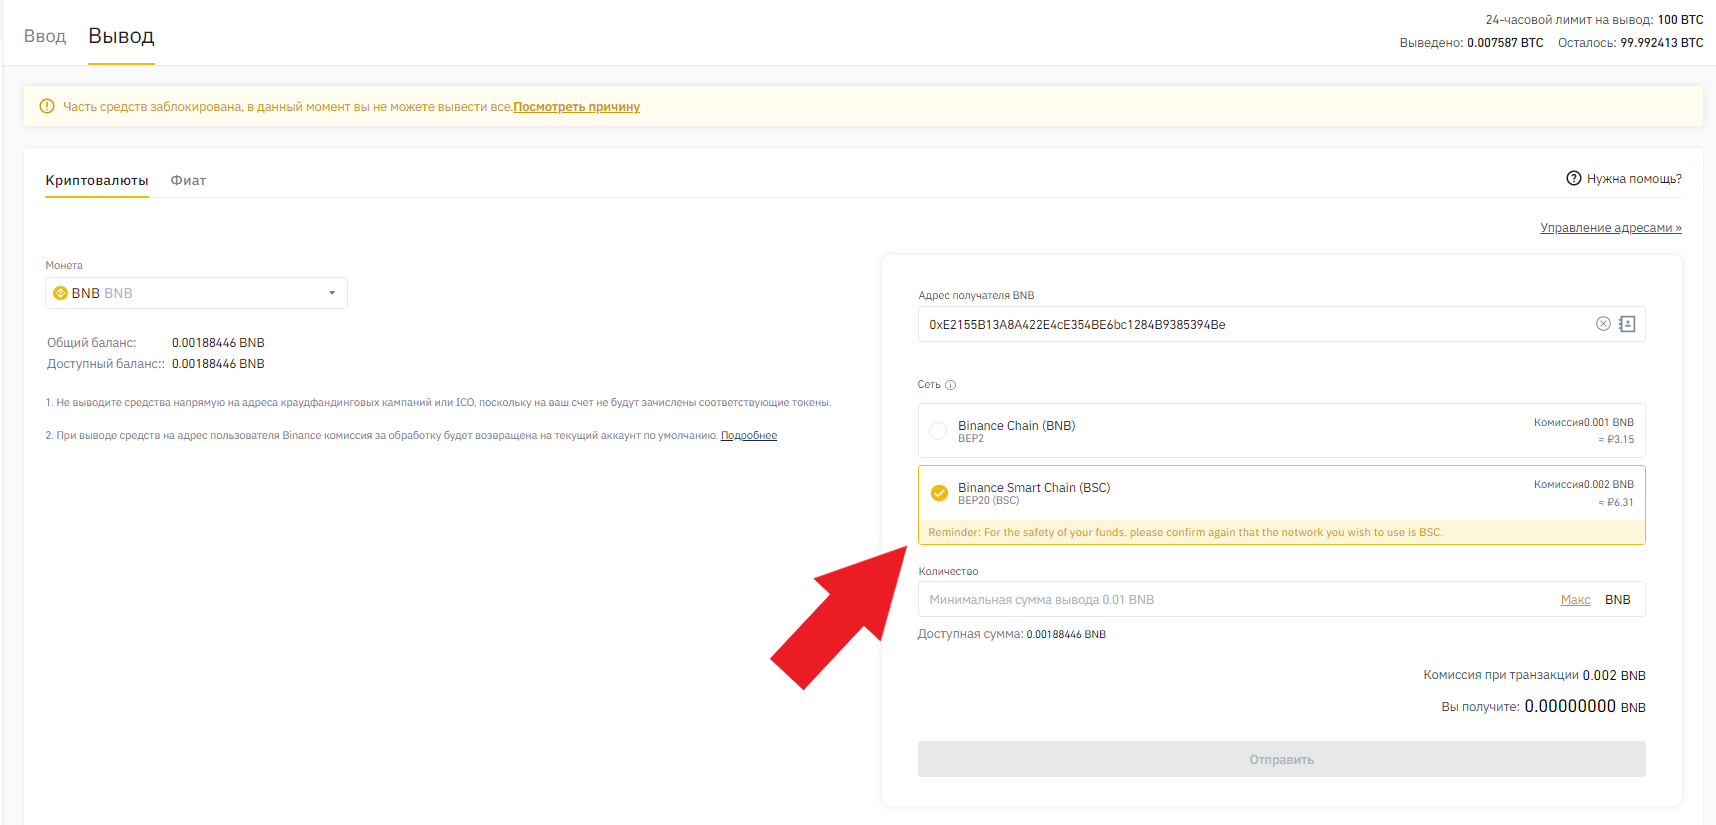Click the question mark help icon
1716x825 pixels.
point(1574,179)
